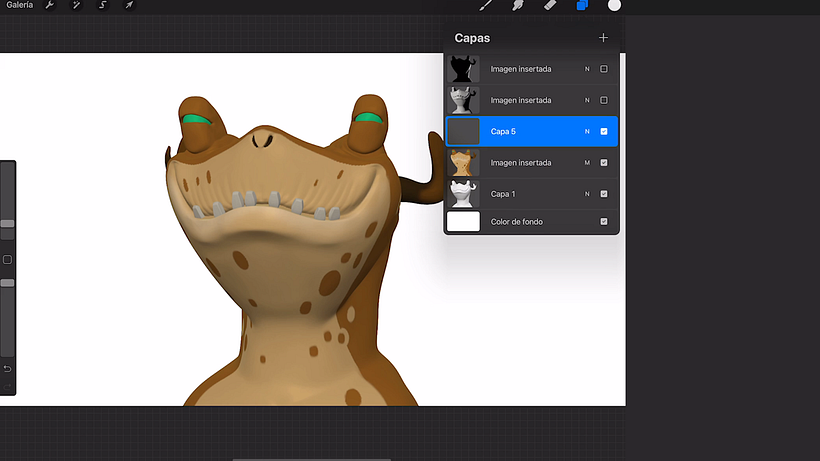The height and width of the screenshot is (461, 820).
Task: Show the top black Imagen insertada layer
Action: 604,69
